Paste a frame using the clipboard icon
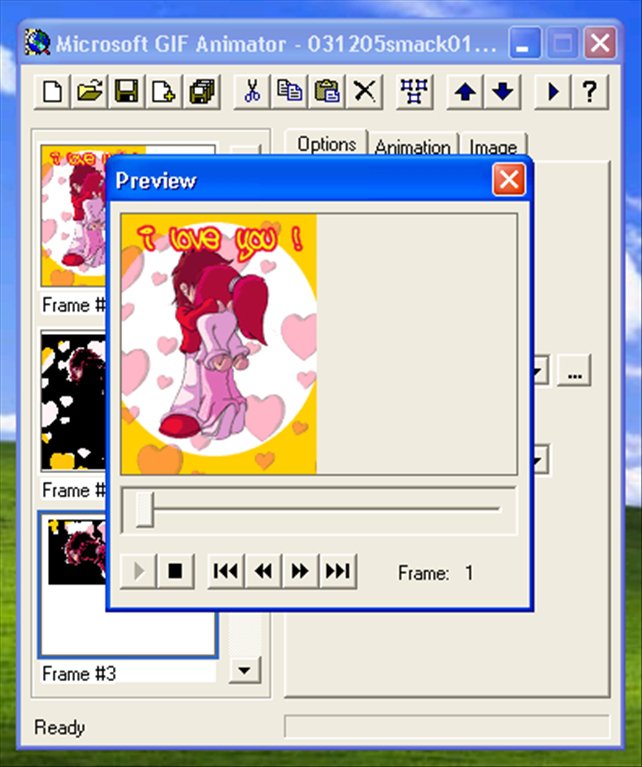The height and width of the screenshot is (767, 642). click(x=327, y=91)
